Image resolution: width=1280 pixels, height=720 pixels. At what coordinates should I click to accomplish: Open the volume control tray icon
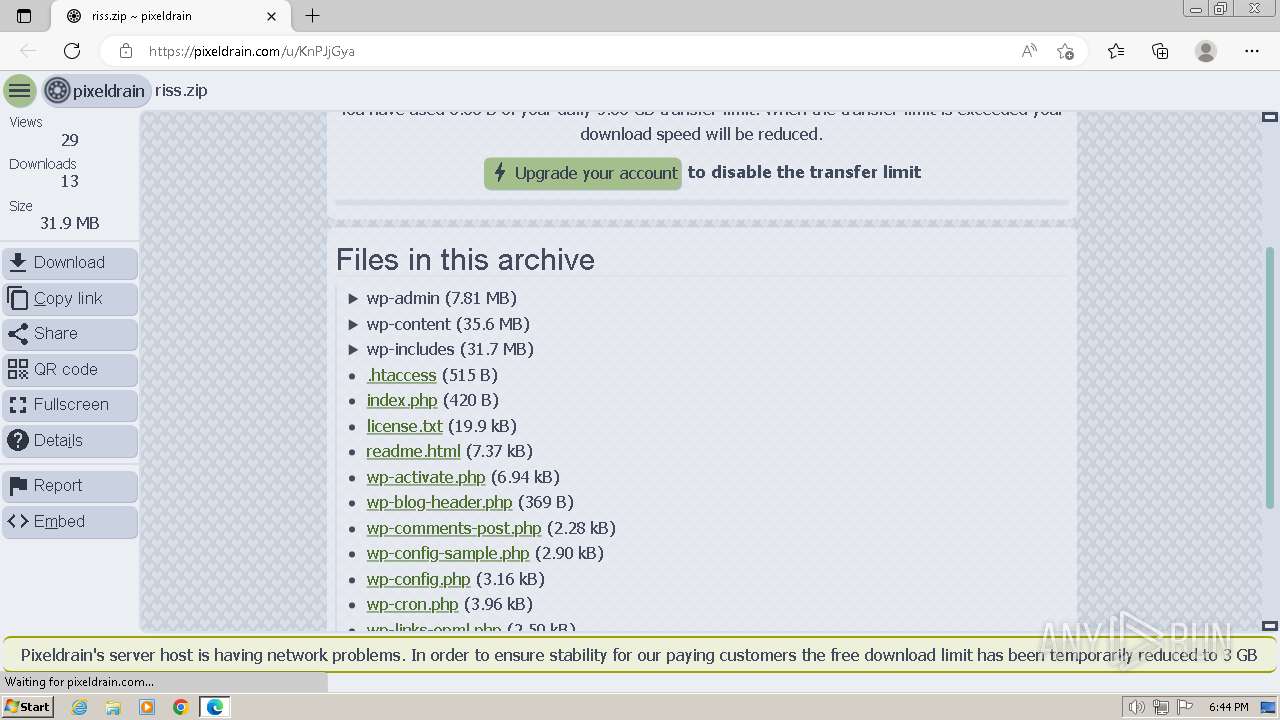pos(1136,707)
